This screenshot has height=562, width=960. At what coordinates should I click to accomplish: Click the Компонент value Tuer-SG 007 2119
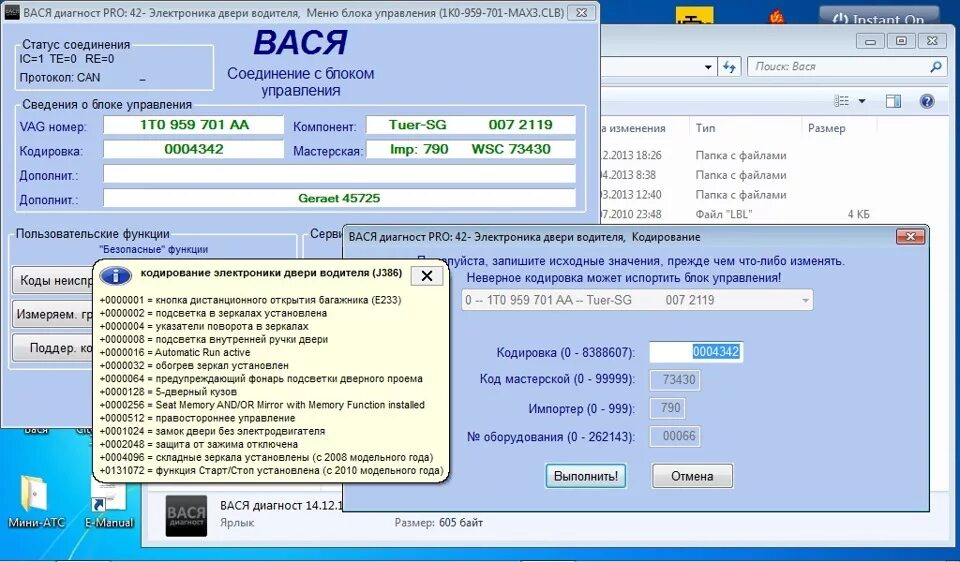coord(470,125)
